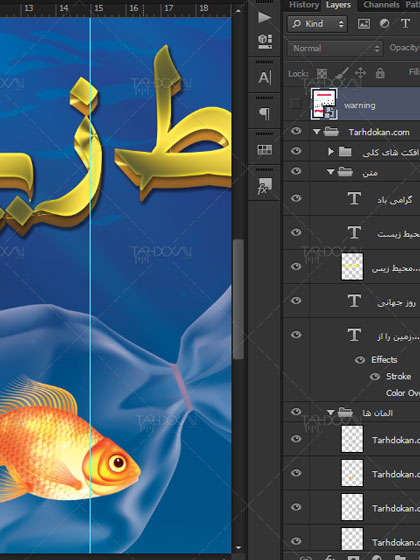Toggle eye of زمین را از layer
The height and width of the screenshot is (560, 420).
[296, 335]
